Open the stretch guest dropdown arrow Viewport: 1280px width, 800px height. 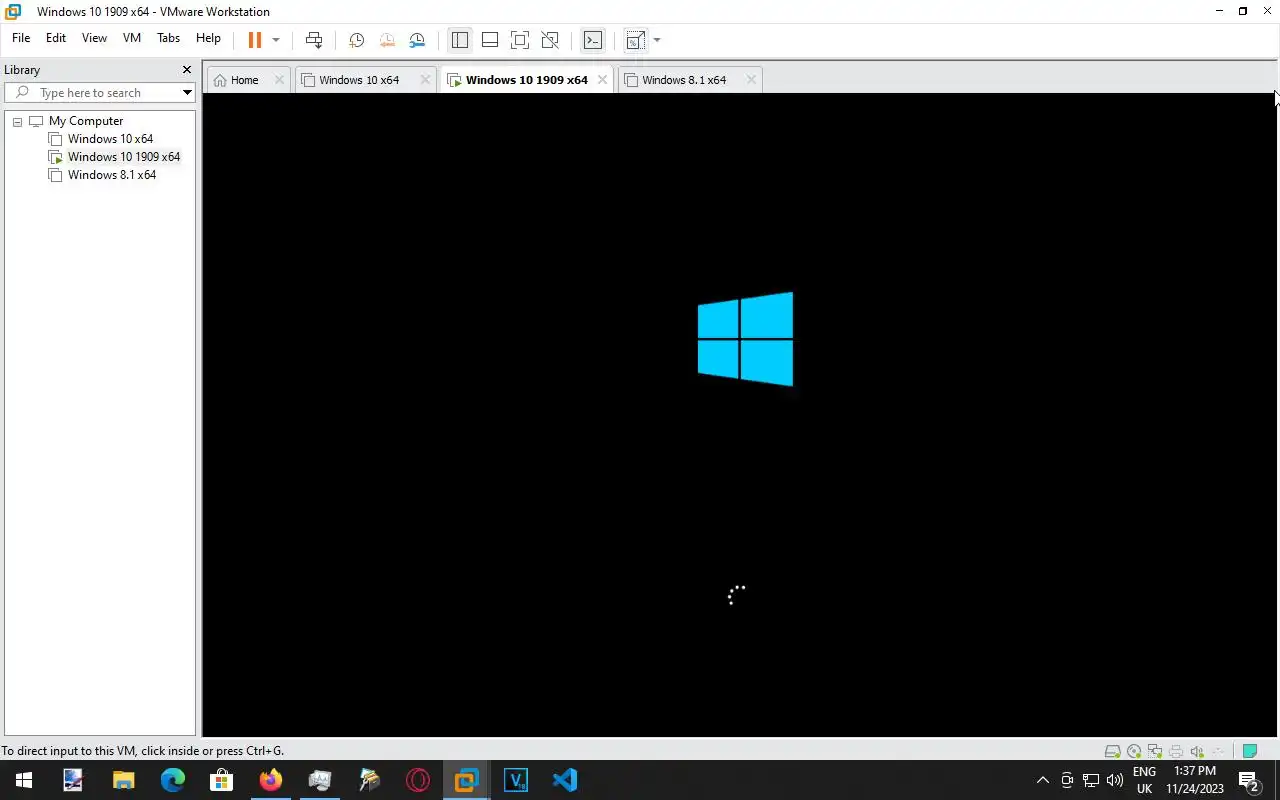pyautogui.click(x=657, y=40)
